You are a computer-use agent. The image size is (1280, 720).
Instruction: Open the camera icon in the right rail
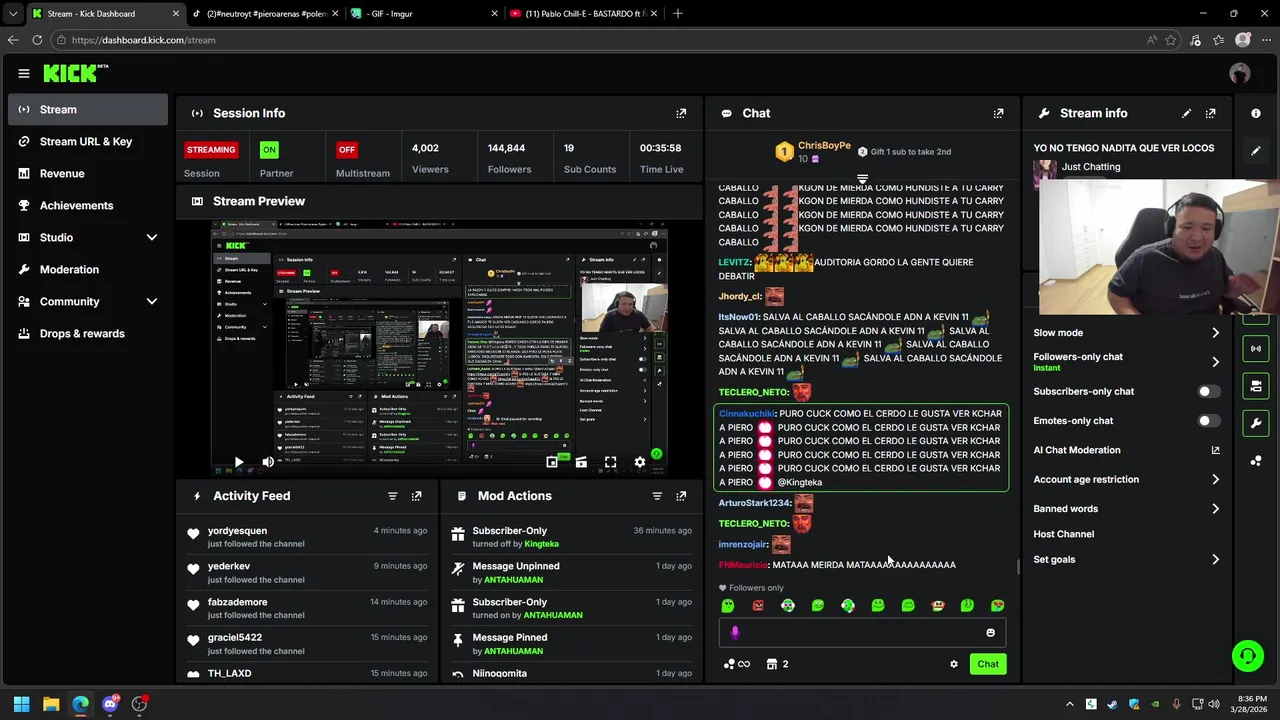point(1256,386)
